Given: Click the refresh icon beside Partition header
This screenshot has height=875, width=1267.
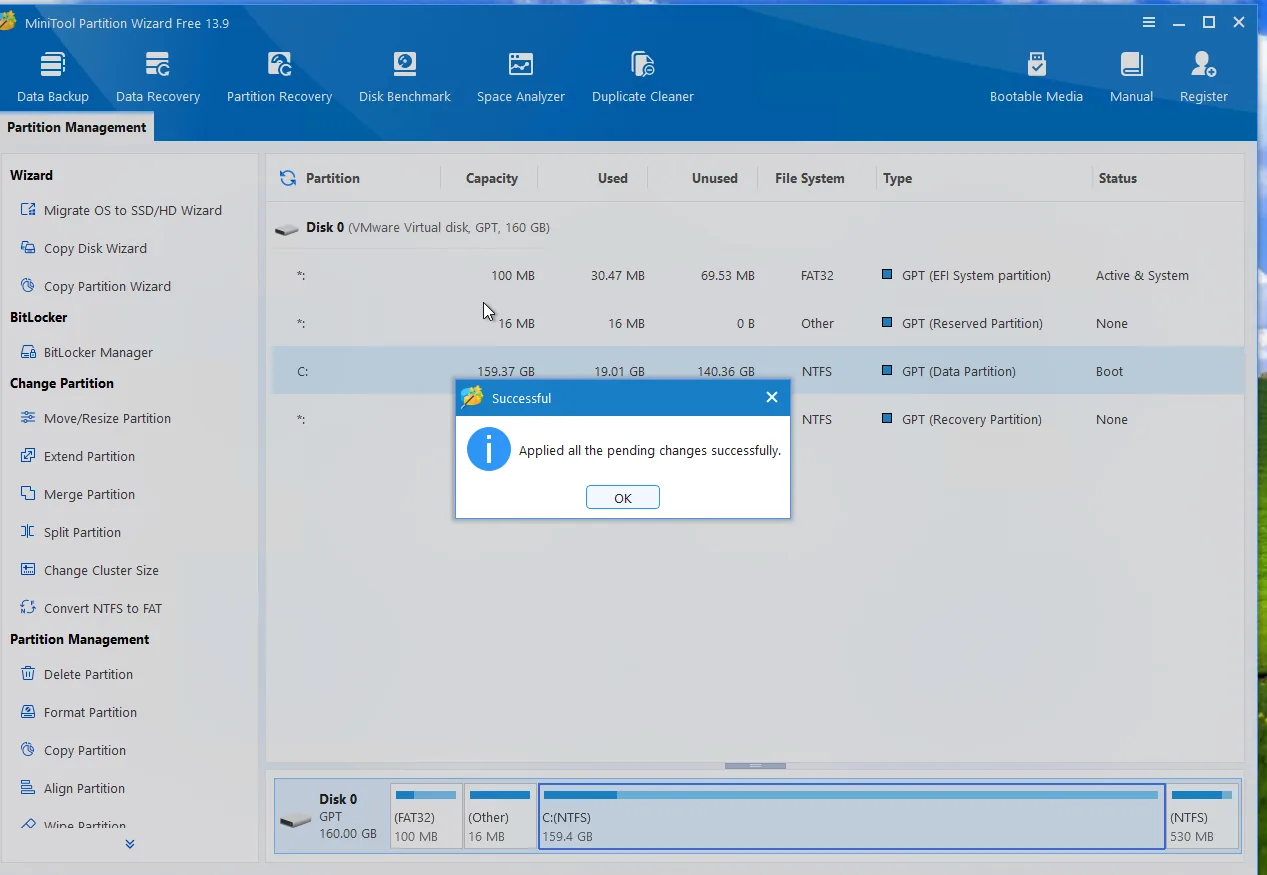Looking at the screenshot, I should 288,178.
